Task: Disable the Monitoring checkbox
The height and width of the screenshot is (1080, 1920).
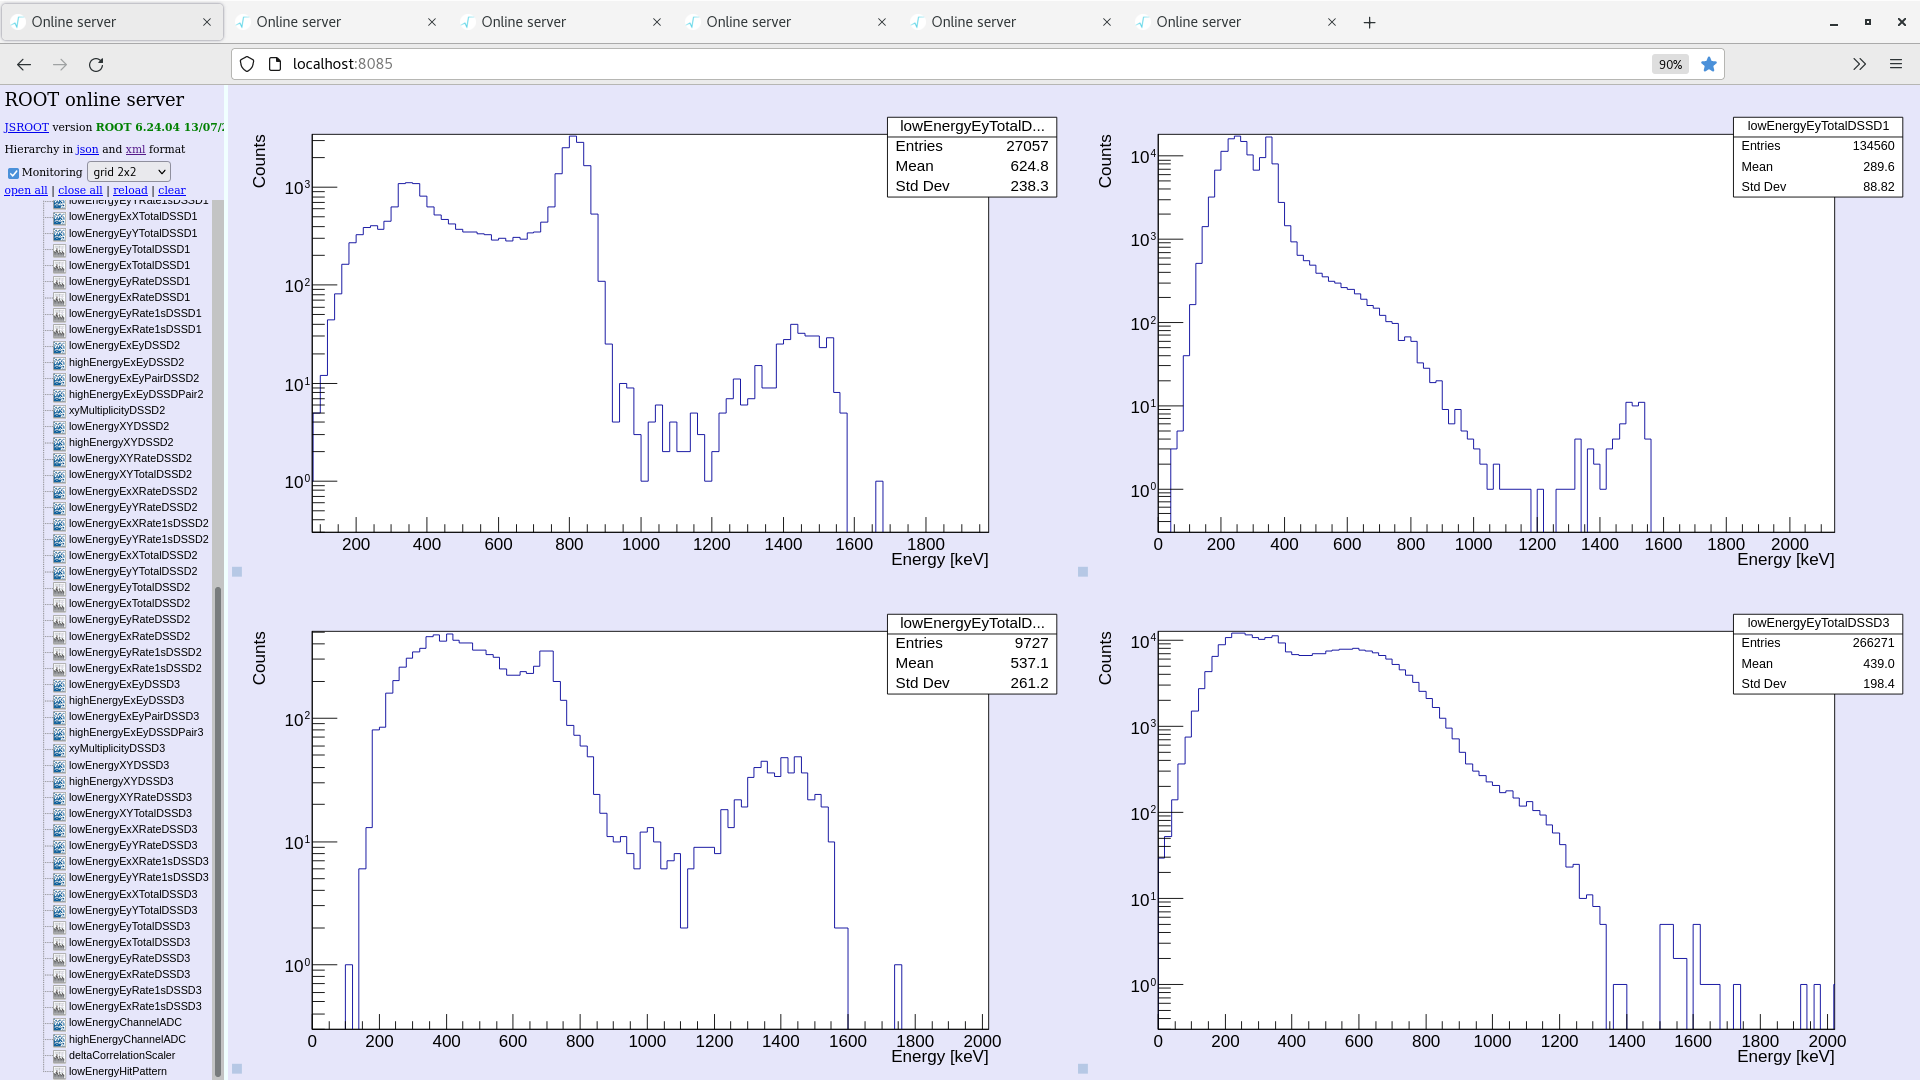Action: pos(13,172)
